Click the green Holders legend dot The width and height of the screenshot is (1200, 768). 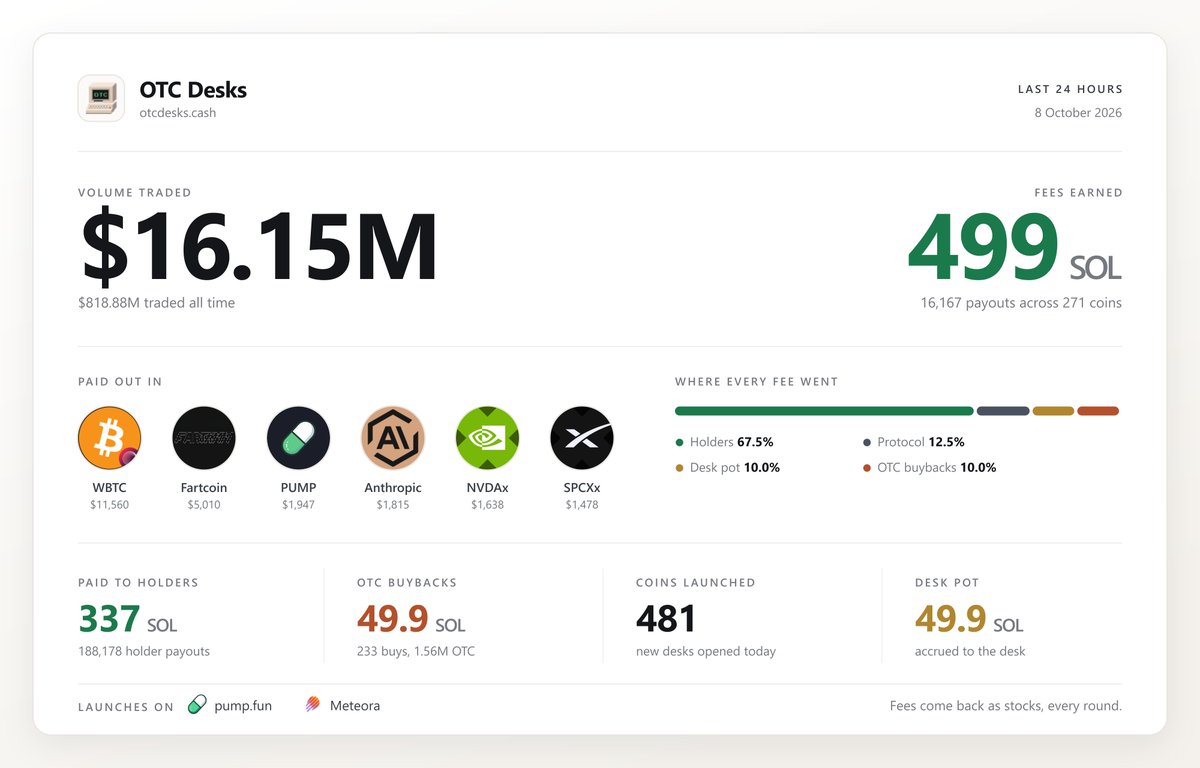pos(680,442)
